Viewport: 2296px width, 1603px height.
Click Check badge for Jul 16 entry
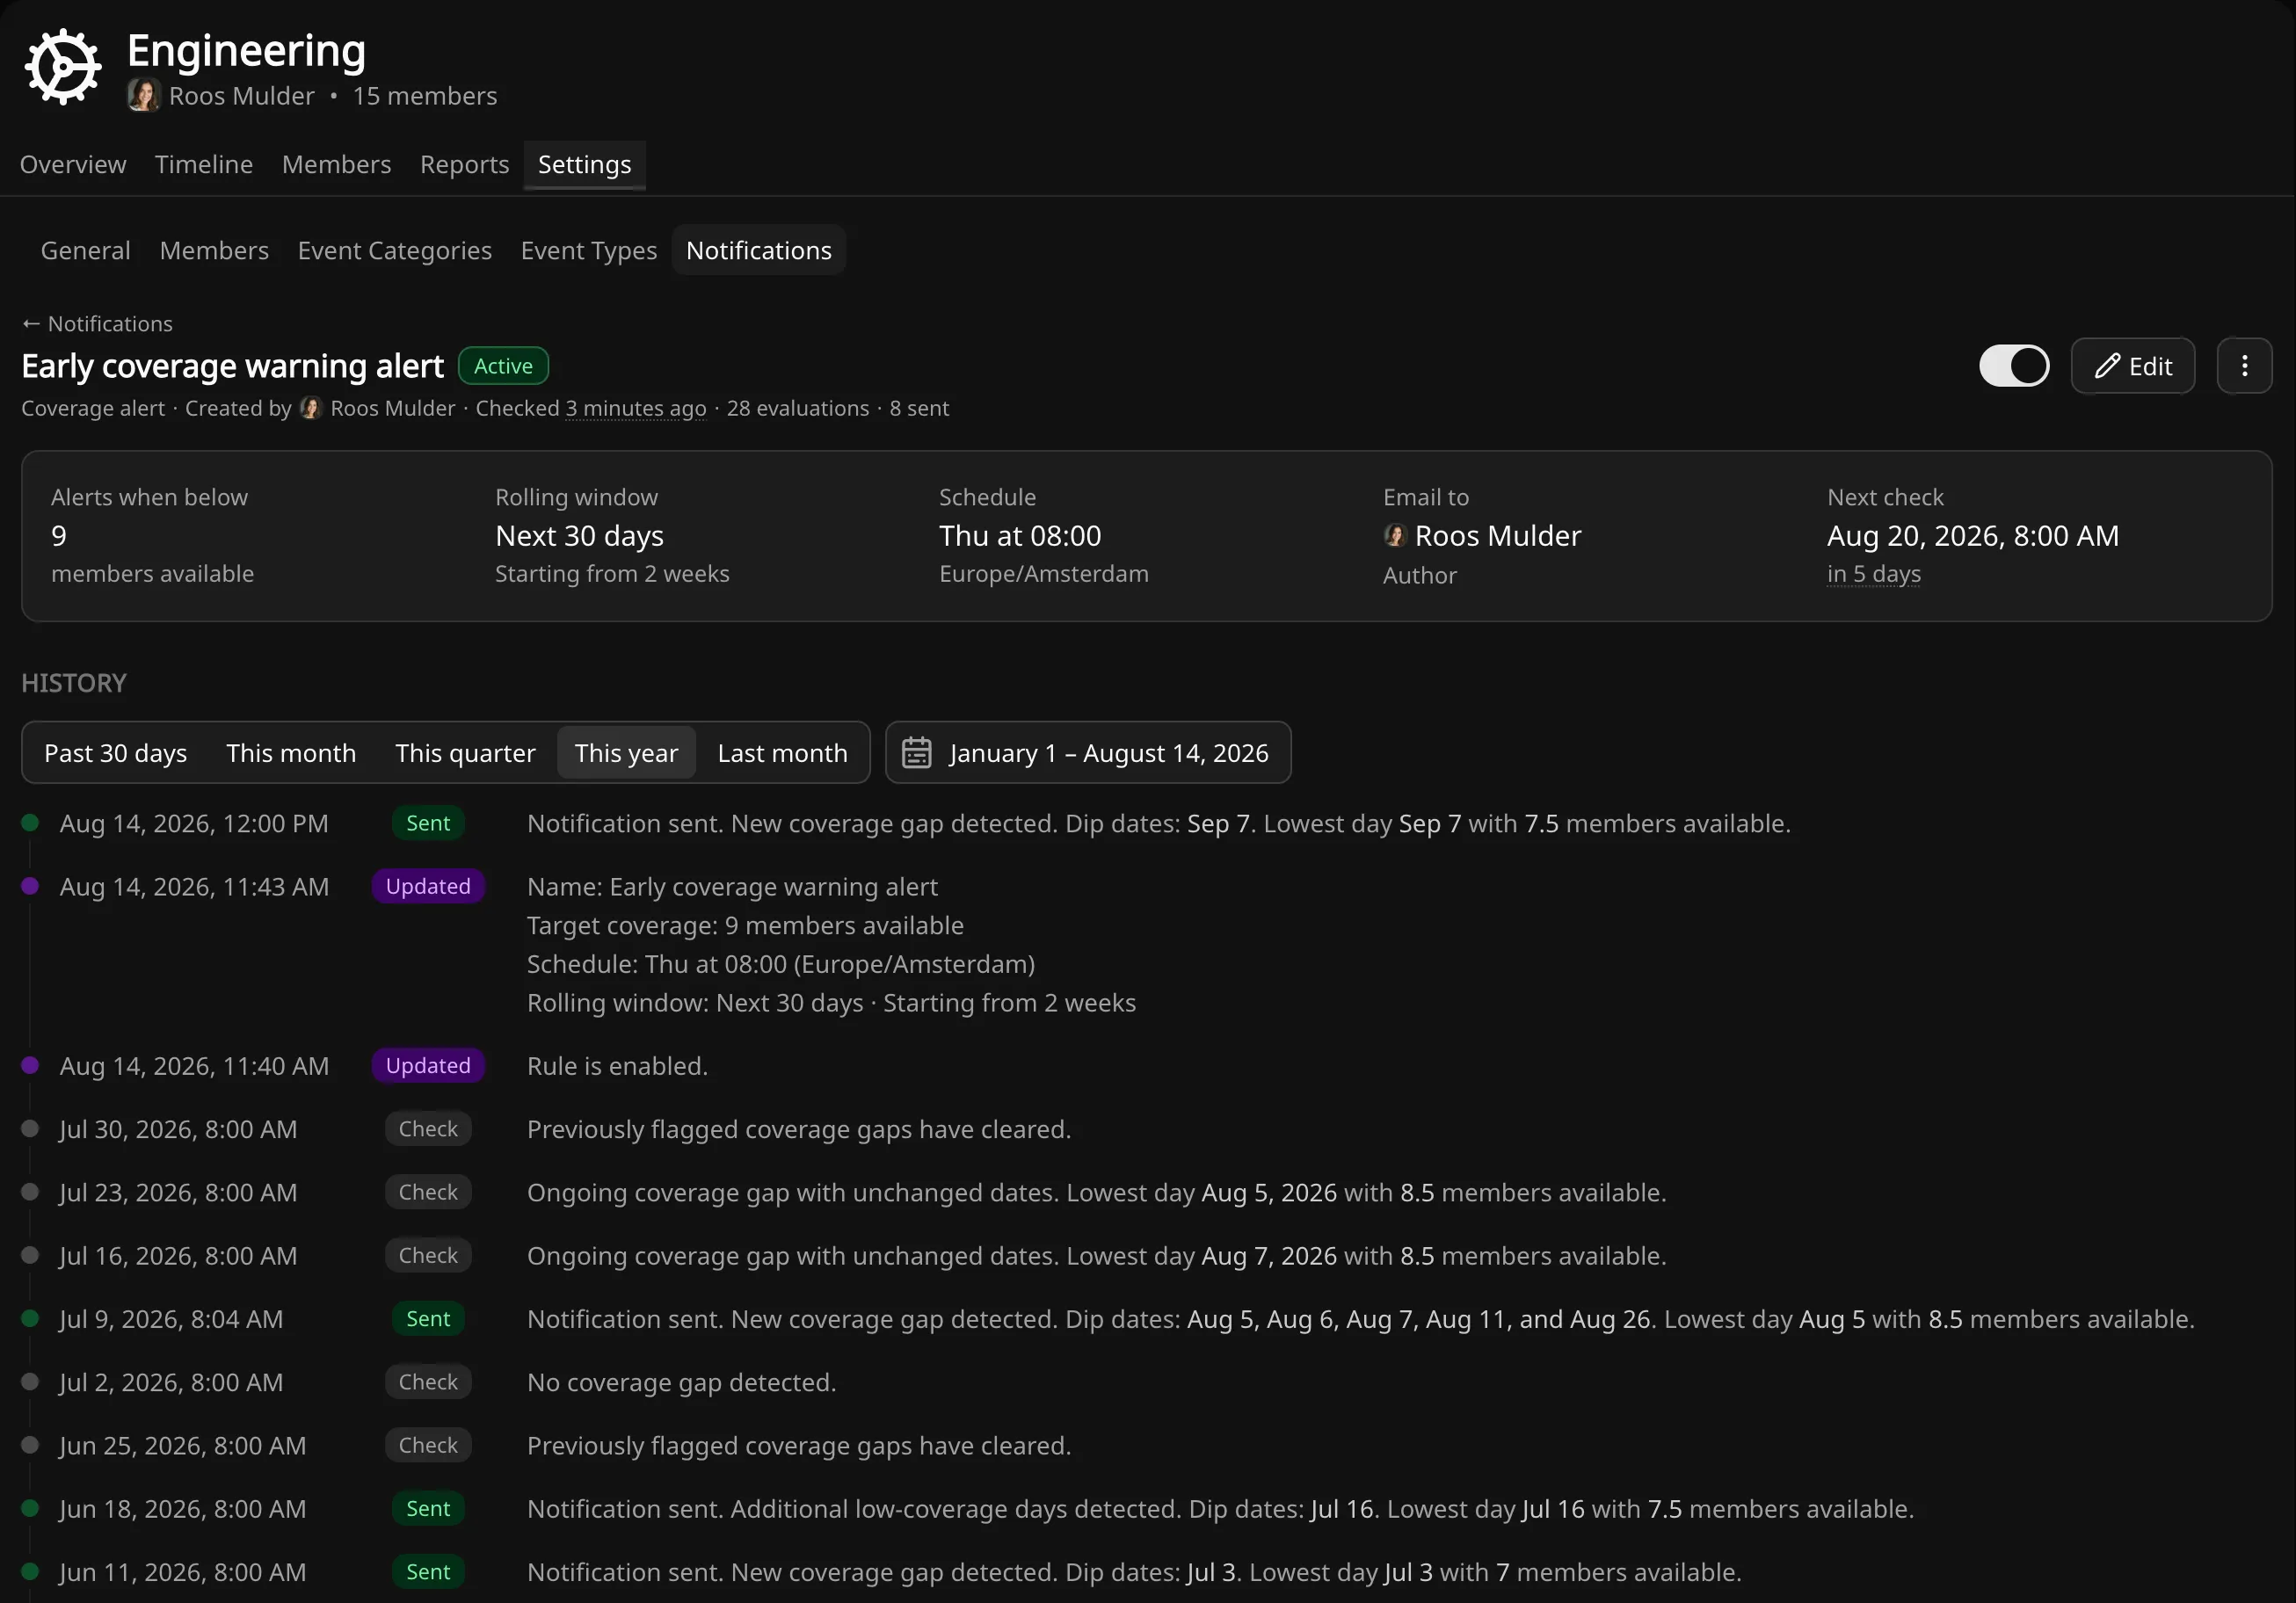[428, 1255]
